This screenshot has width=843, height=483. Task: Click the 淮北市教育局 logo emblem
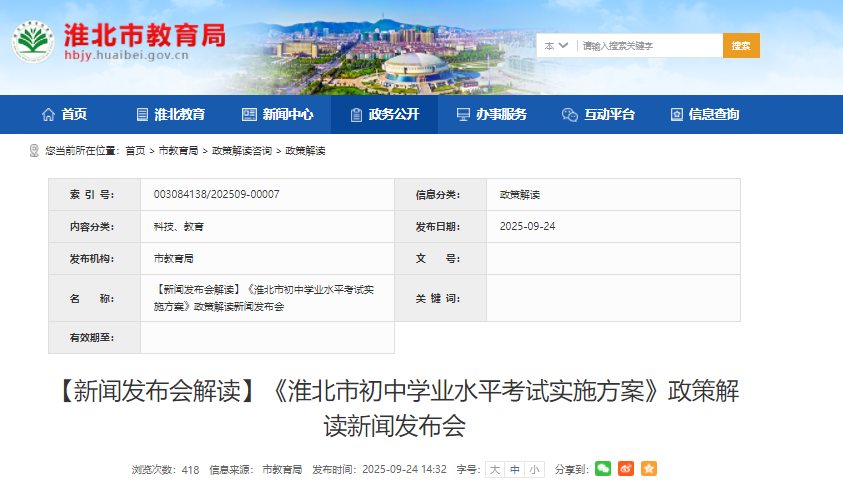34,43
